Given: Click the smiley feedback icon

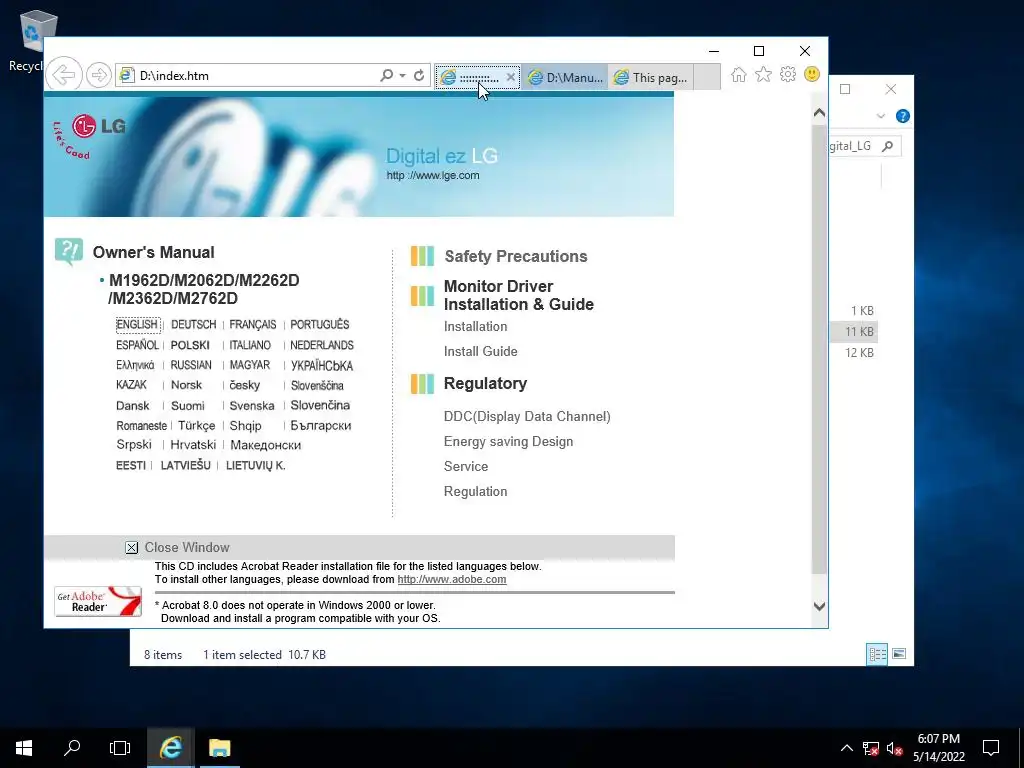Looking at the screenshot, I should (812, 74).
